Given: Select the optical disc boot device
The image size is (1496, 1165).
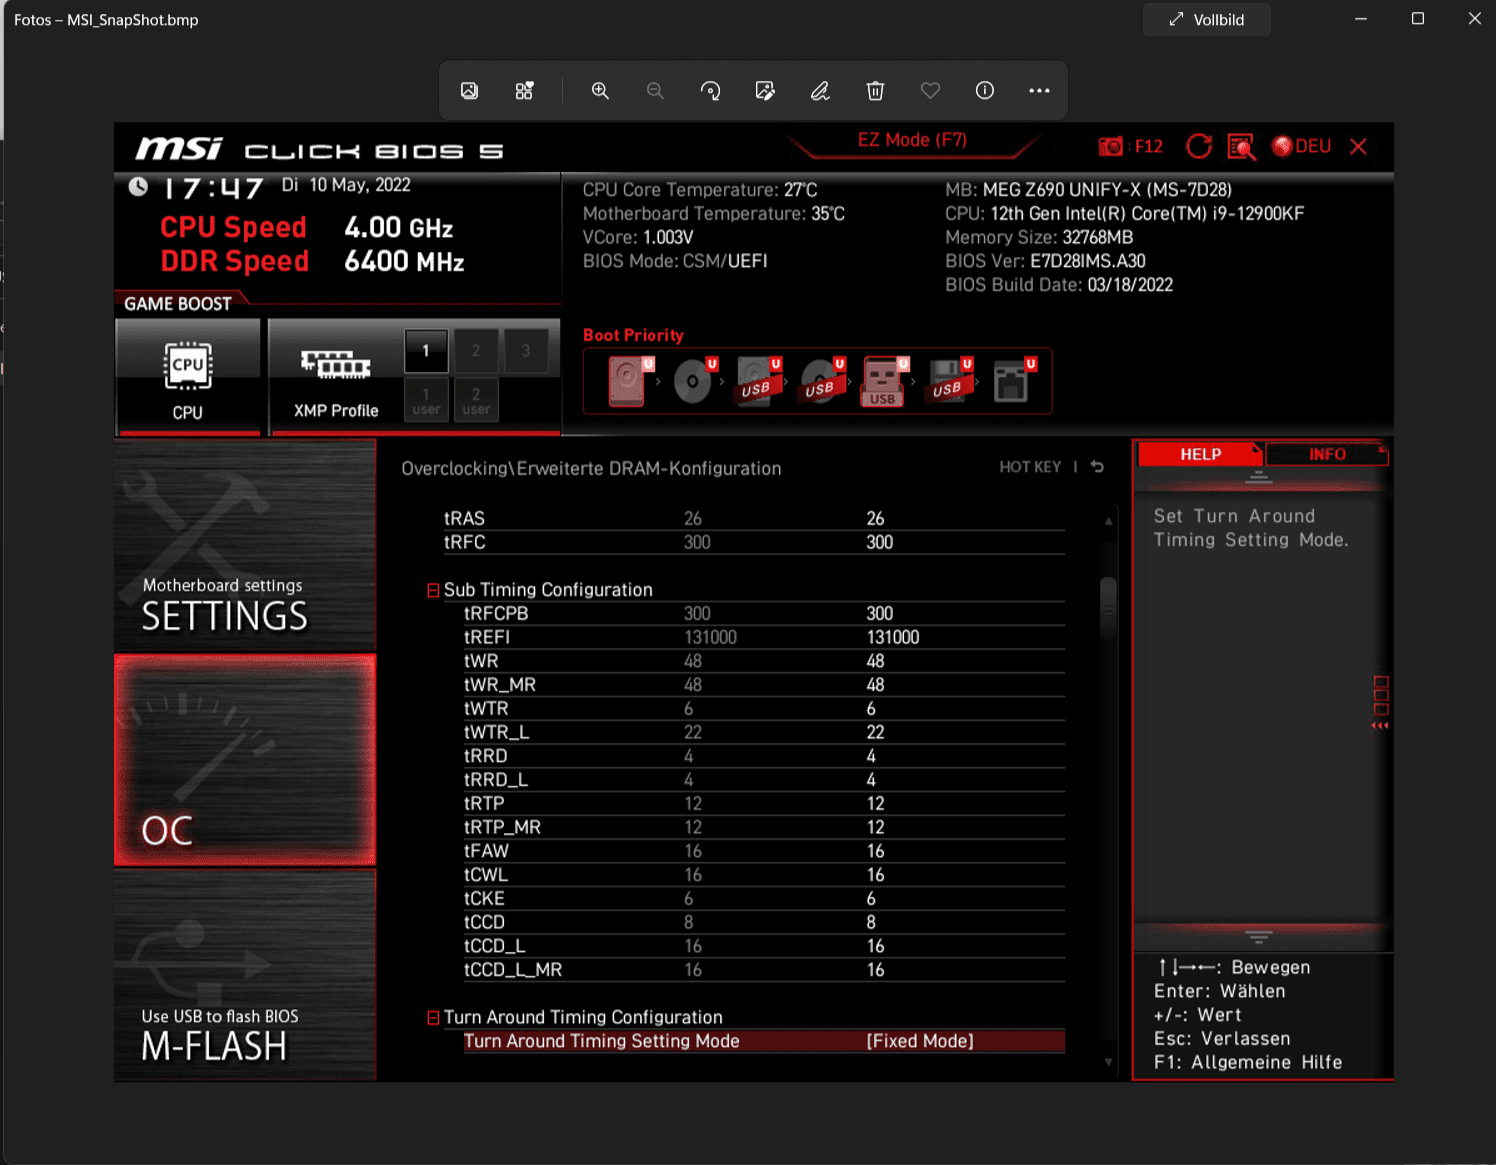Looking at the screenshot, I should (x=695, y=381).
